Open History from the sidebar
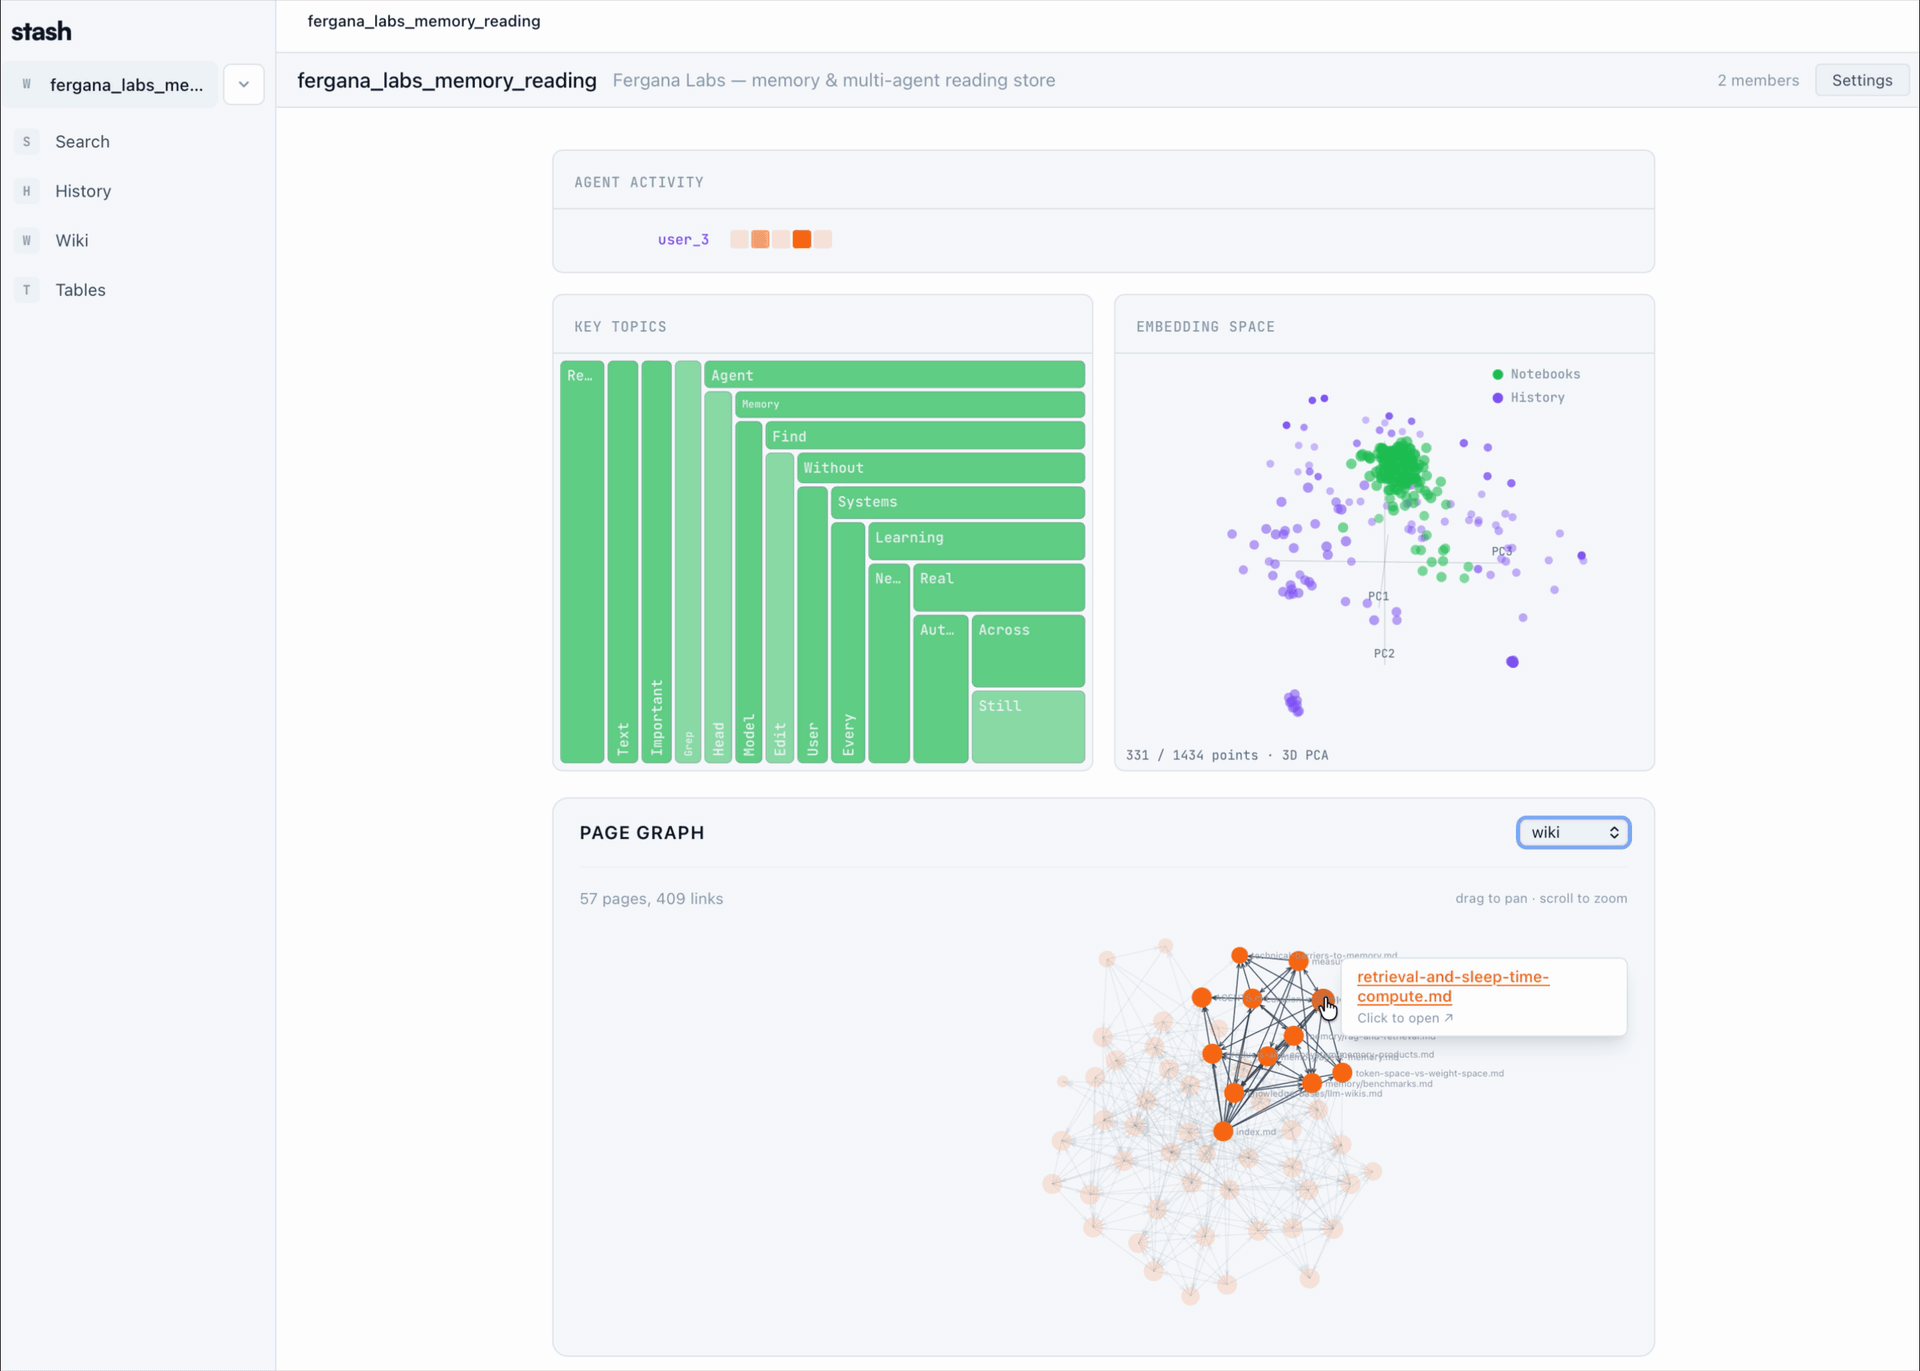The image size is (1920, 1371). click(x=82, y=191)
